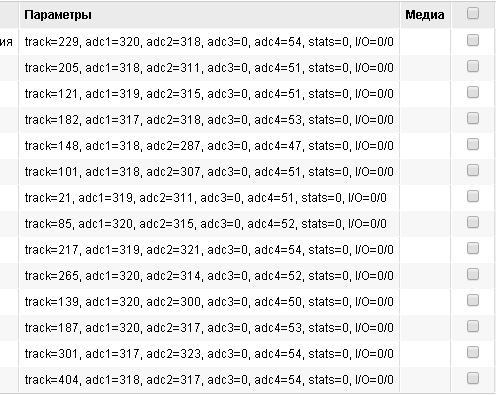The height and width of the screenshot is (395, 496).
Task: Enable the checkbox for track=101 row
Action: (x=473, y=170)
